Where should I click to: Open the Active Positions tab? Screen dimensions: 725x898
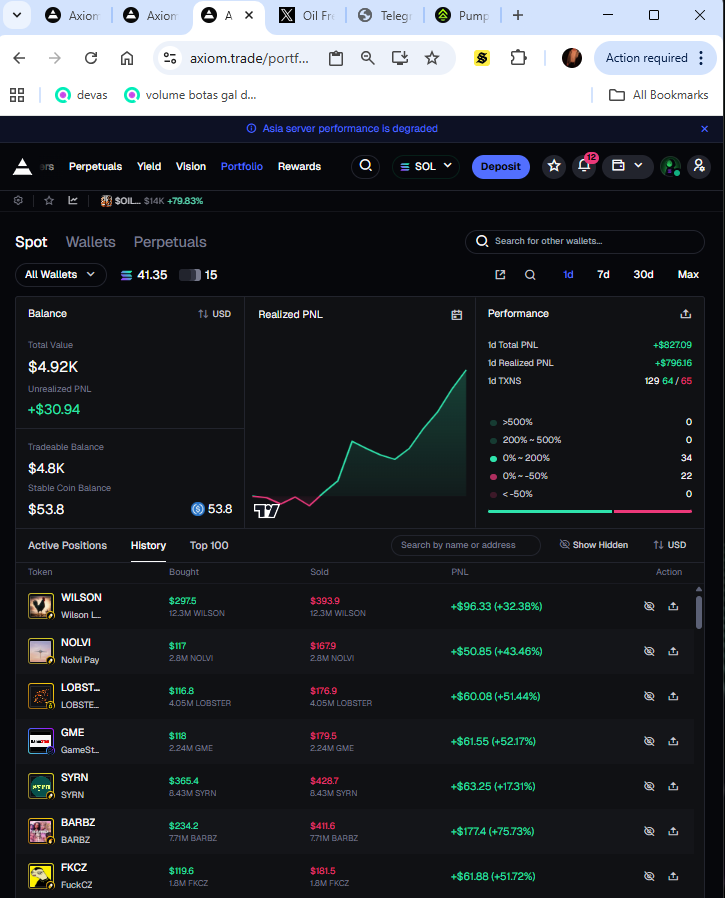(68, 545)
